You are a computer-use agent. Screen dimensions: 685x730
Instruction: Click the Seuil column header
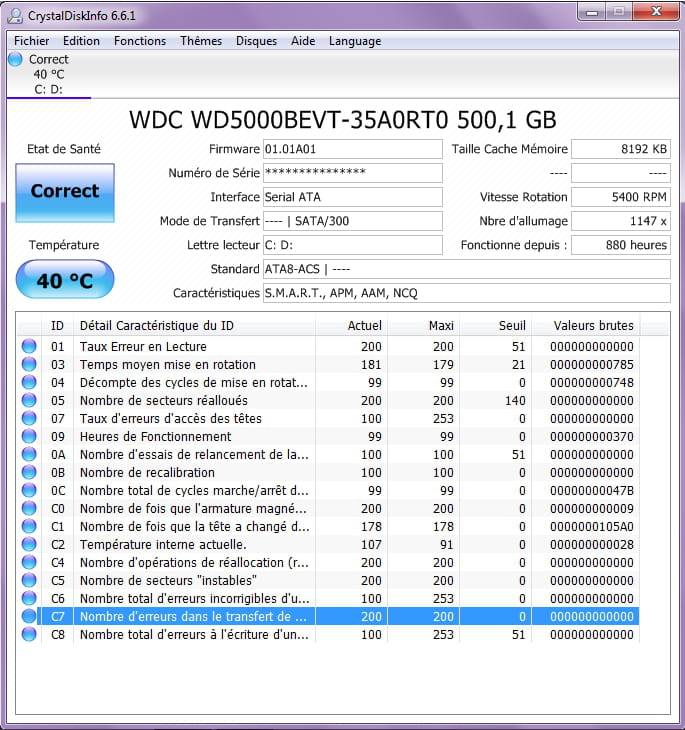(512, 325)
